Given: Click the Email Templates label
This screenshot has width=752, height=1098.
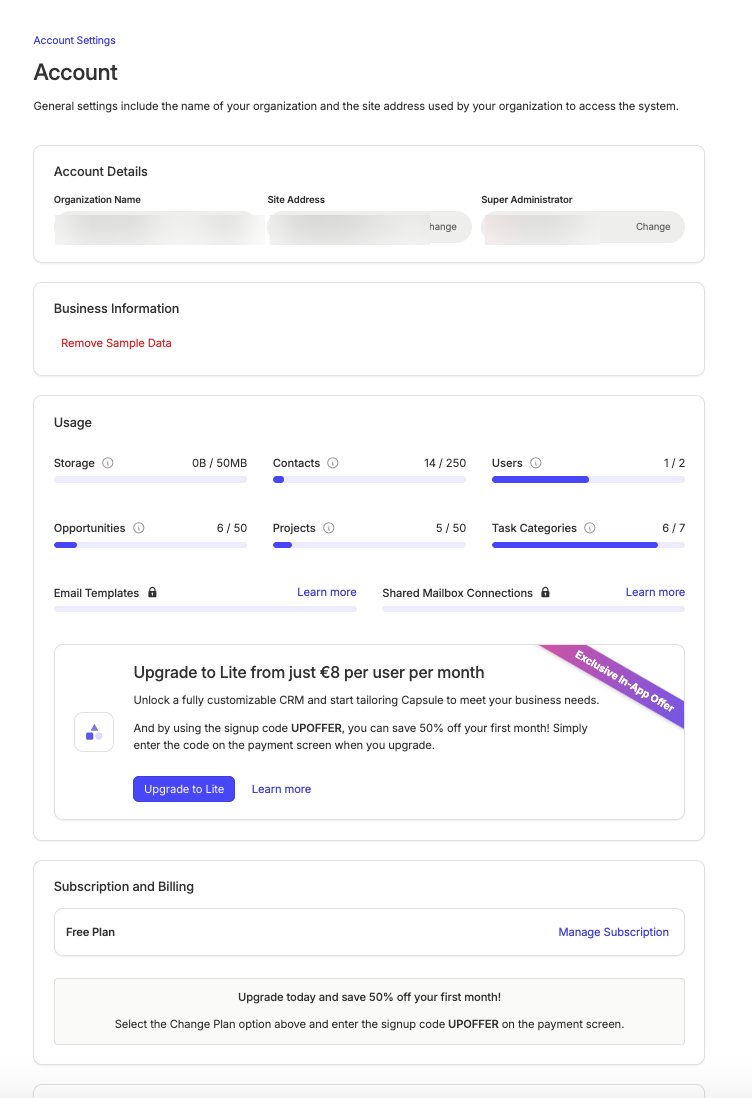Looking at the screenshot, I should [x=97, y=593].
